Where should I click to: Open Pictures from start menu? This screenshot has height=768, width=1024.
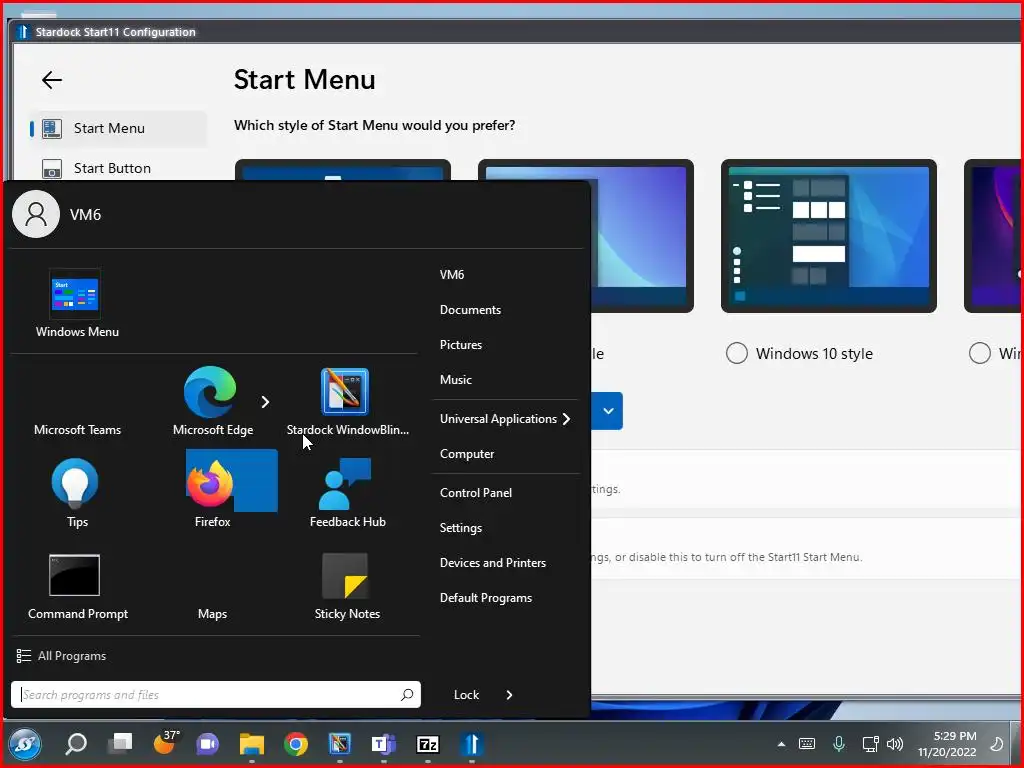click(461, 344)
